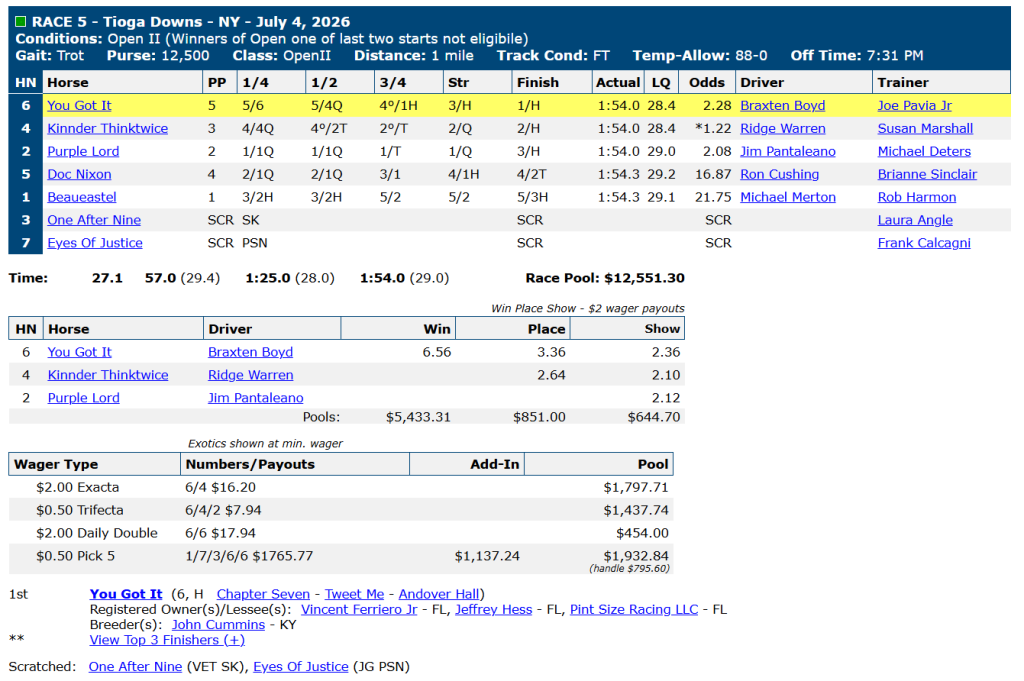Open Purple Lord in payouts table
This screenshot has height=681, width=1024.
[x=84, y=398]
